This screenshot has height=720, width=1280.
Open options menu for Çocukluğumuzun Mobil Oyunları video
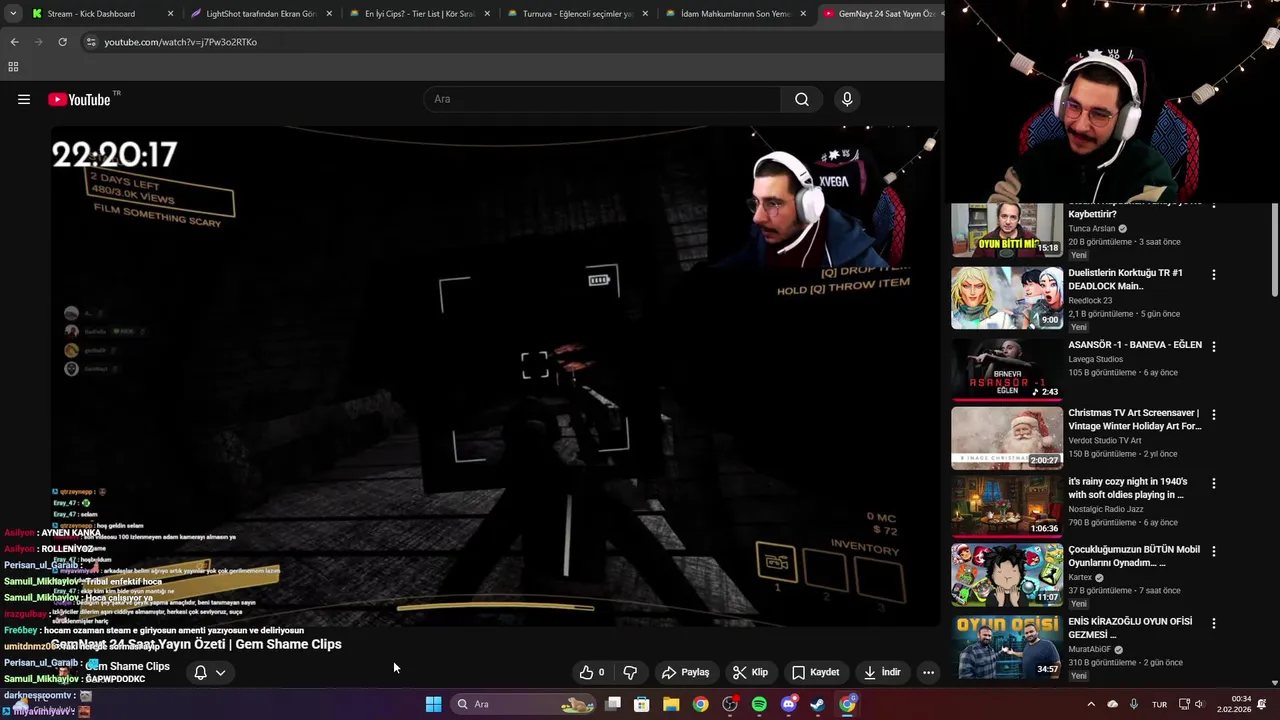click(x=1214, y=551)
